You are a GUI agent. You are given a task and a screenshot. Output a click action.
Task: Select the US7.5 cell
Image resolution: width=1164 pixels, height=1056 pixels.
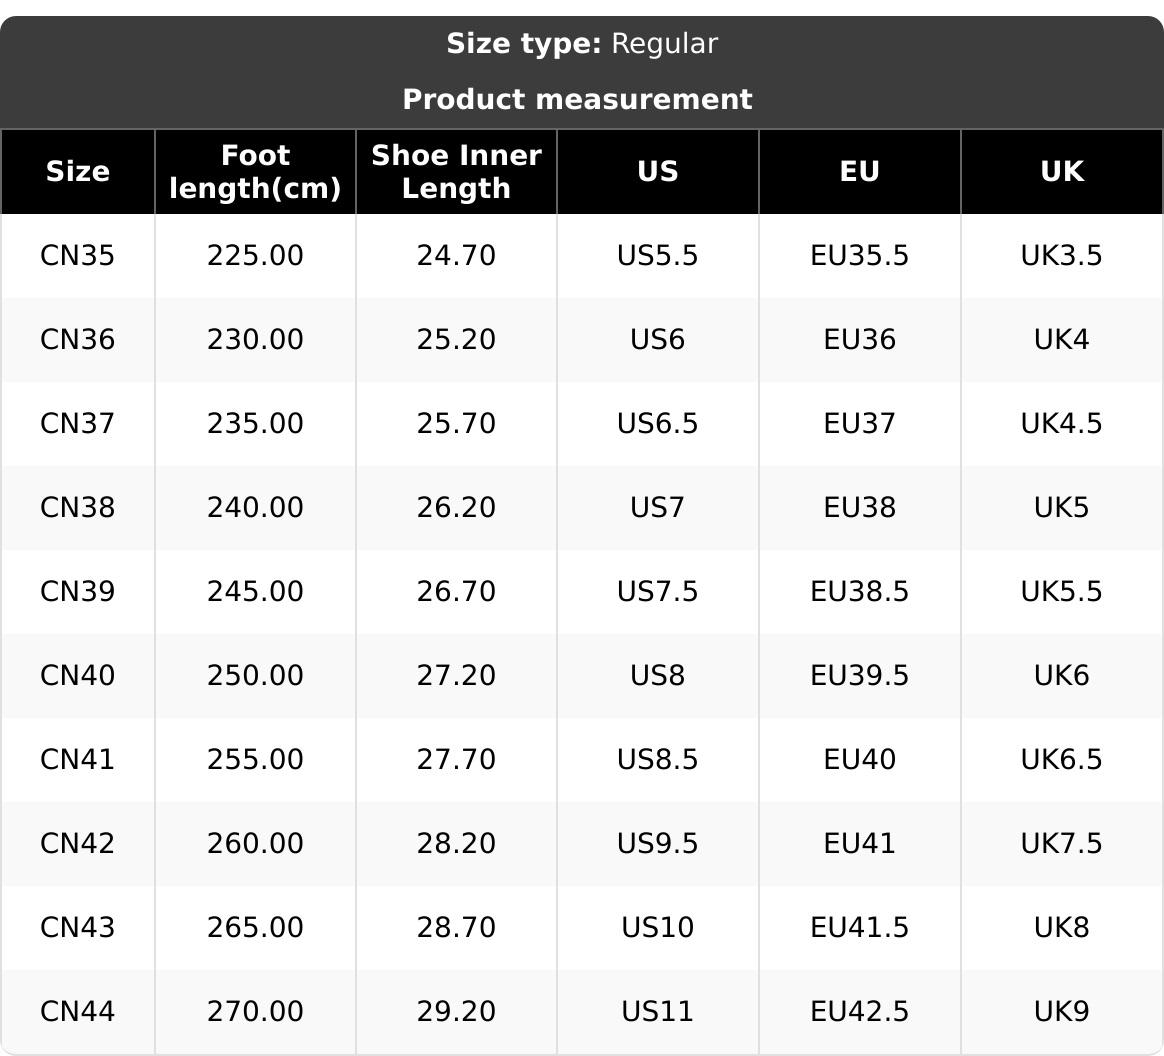[657, 592]
